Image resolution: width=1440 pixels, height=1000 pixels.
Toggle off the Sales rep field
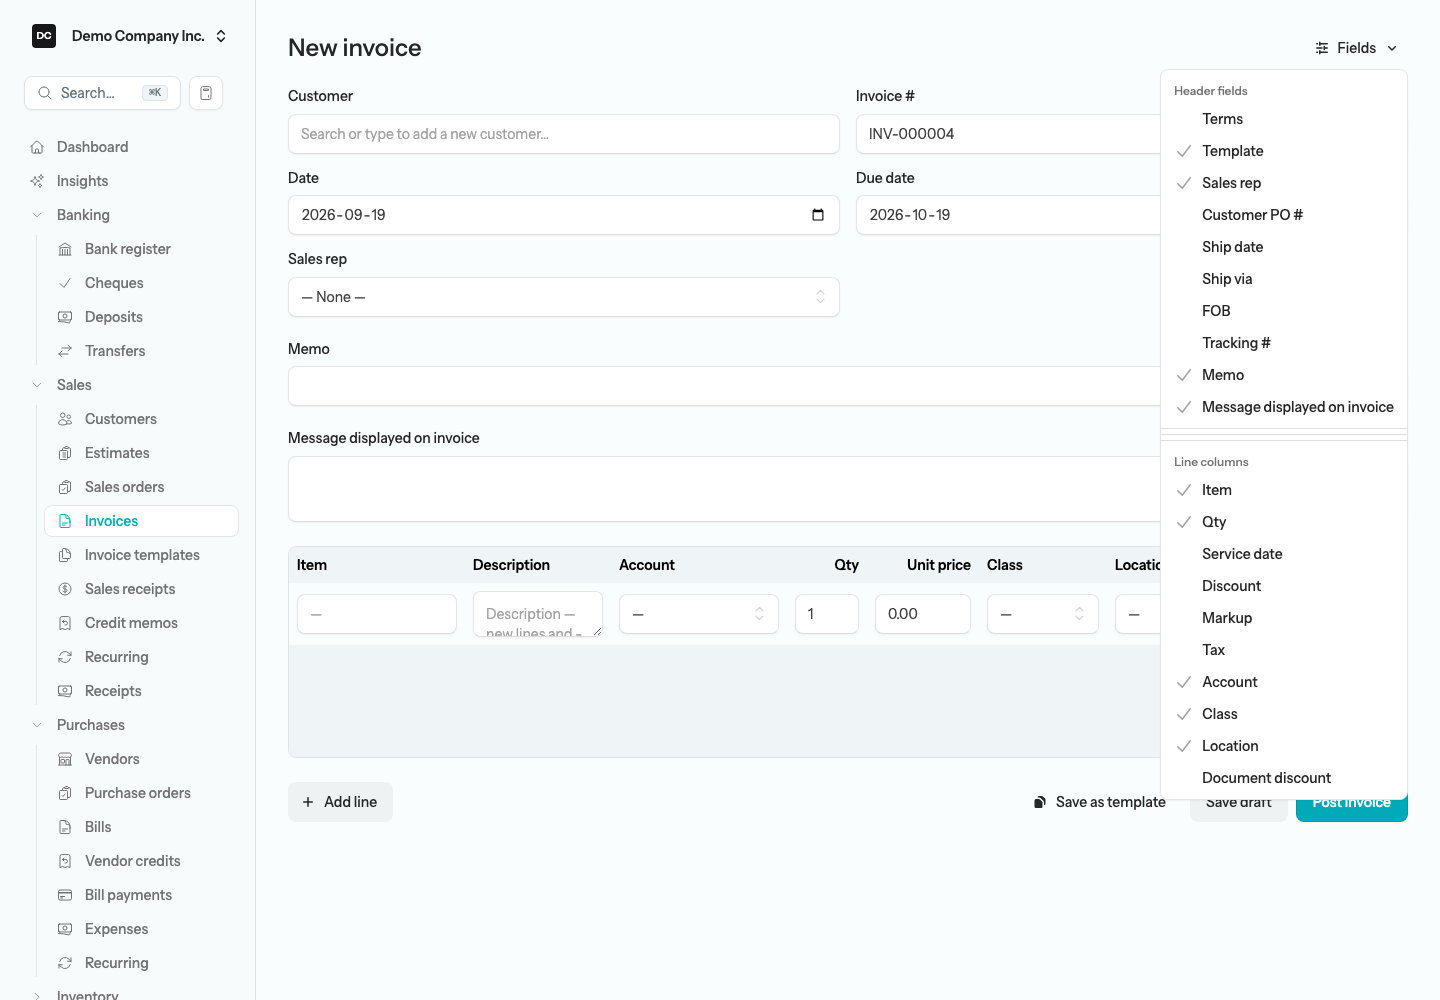[1284, 183]
